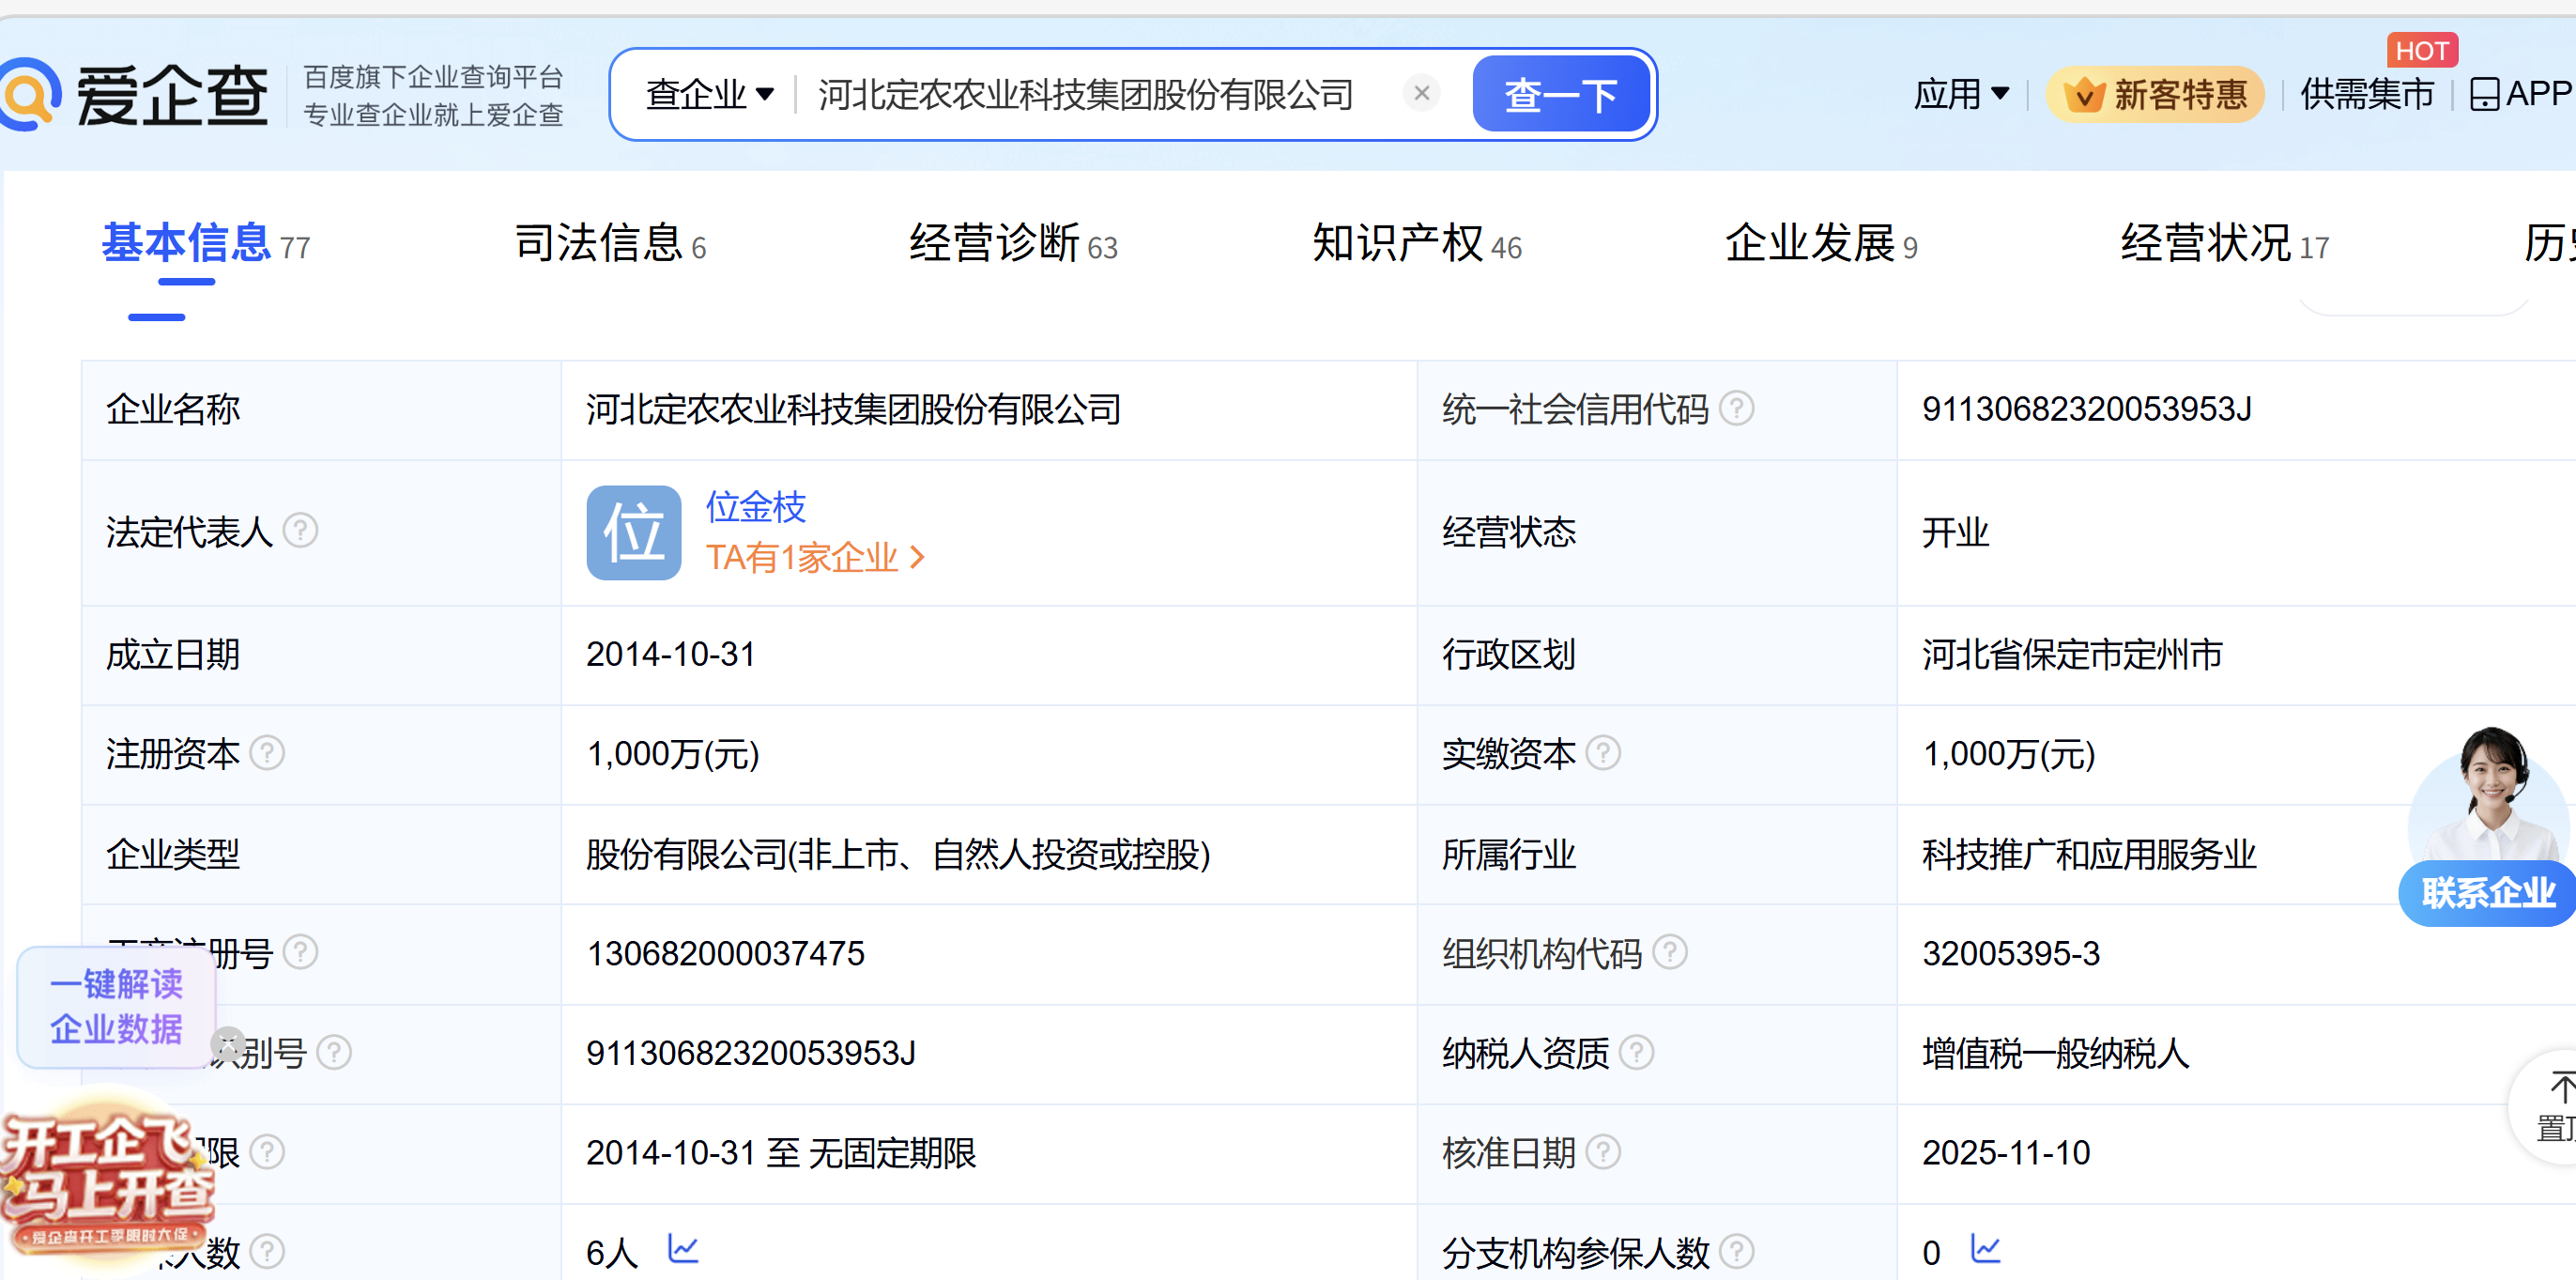The image size is (2576, 1280).
Task: Open trend chart icon next to 分支机构参保人数 value 0
Action: coord(1985,1249)
